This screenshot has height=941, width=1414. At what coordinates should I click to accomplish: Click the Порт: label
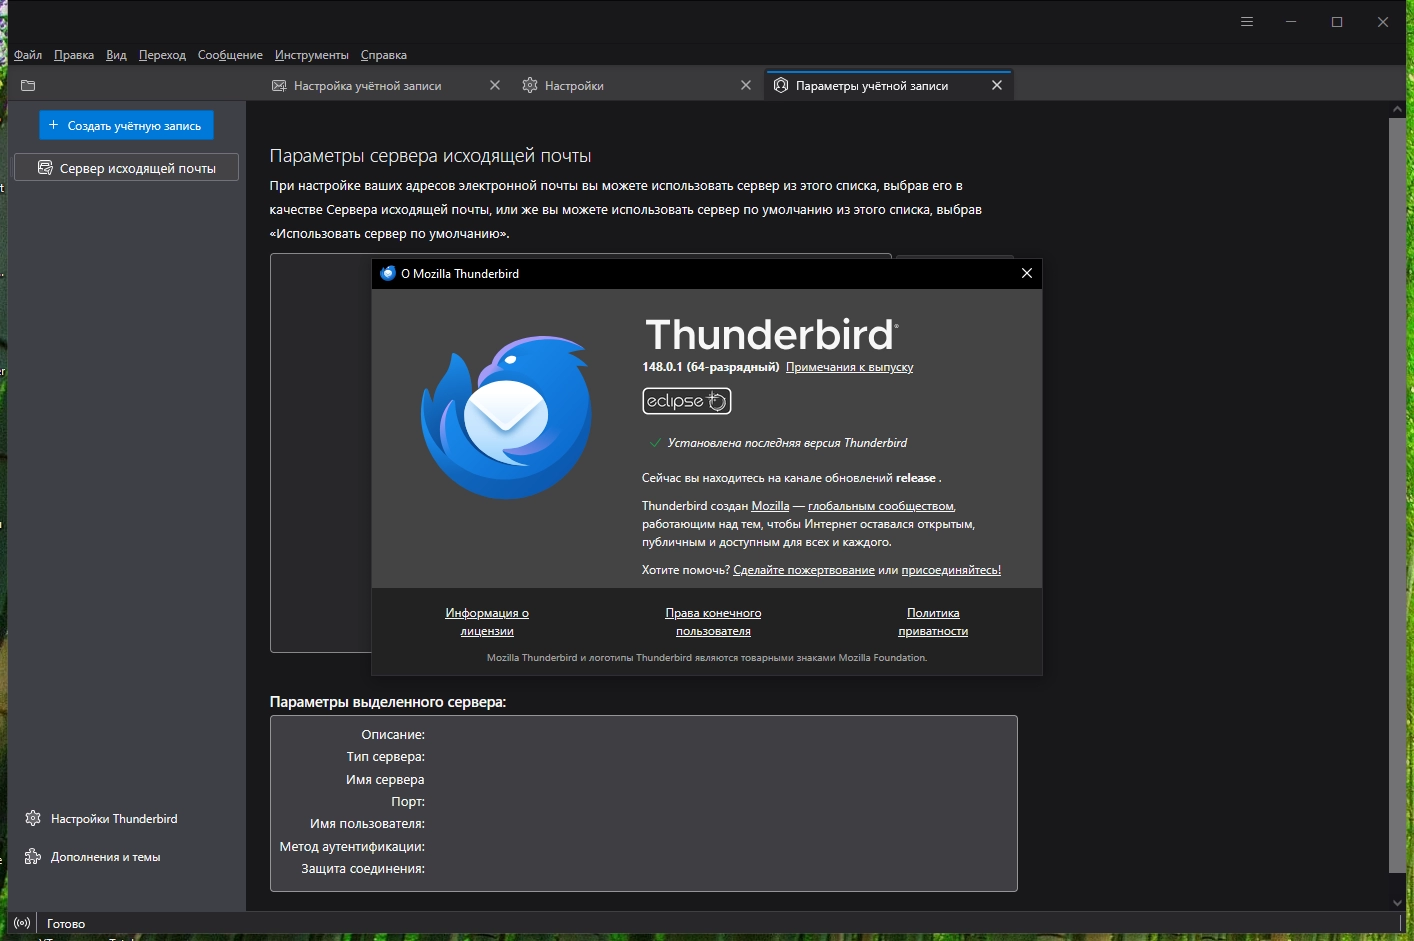(408, 802)
